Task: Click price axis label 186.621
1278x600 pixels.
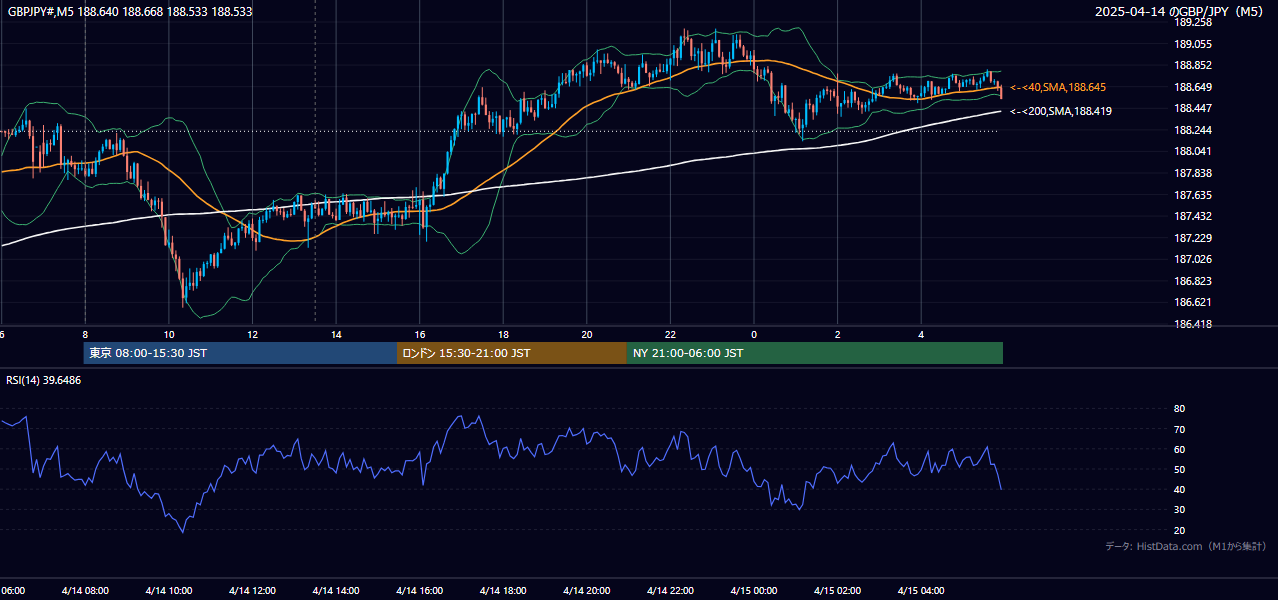Action: 1193,302
